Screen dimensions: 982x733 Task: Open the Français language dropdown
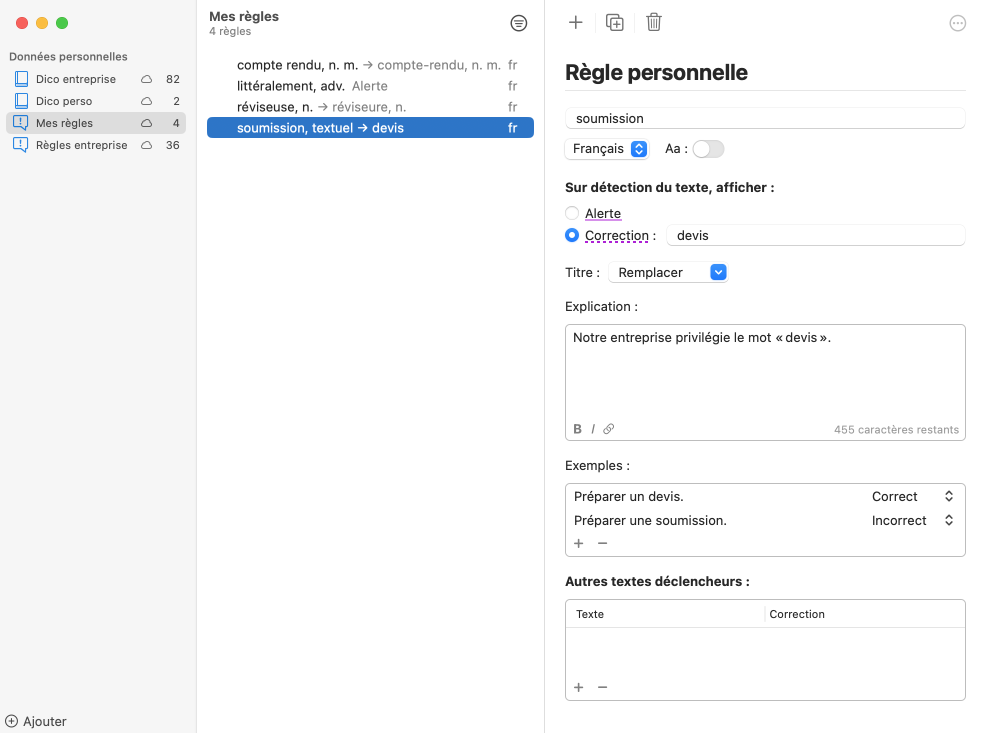pyautogui.click(x=609, y=149)
